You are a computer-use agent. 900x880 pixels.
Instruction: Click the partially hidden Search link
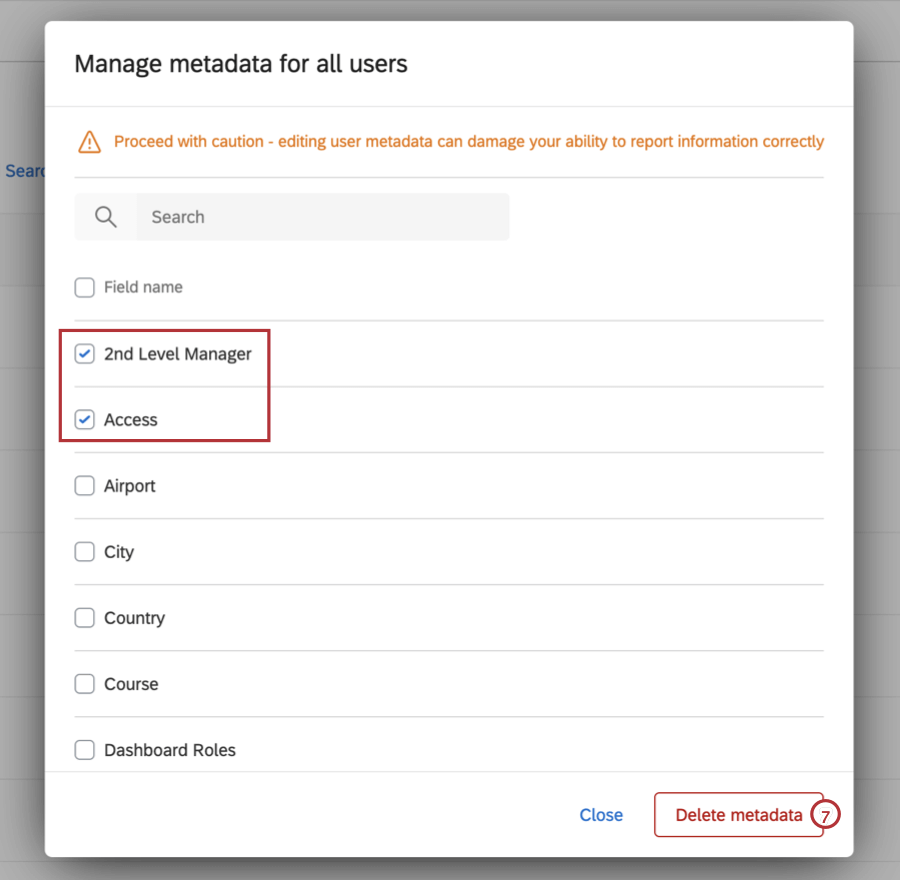[x=25, y=171]
